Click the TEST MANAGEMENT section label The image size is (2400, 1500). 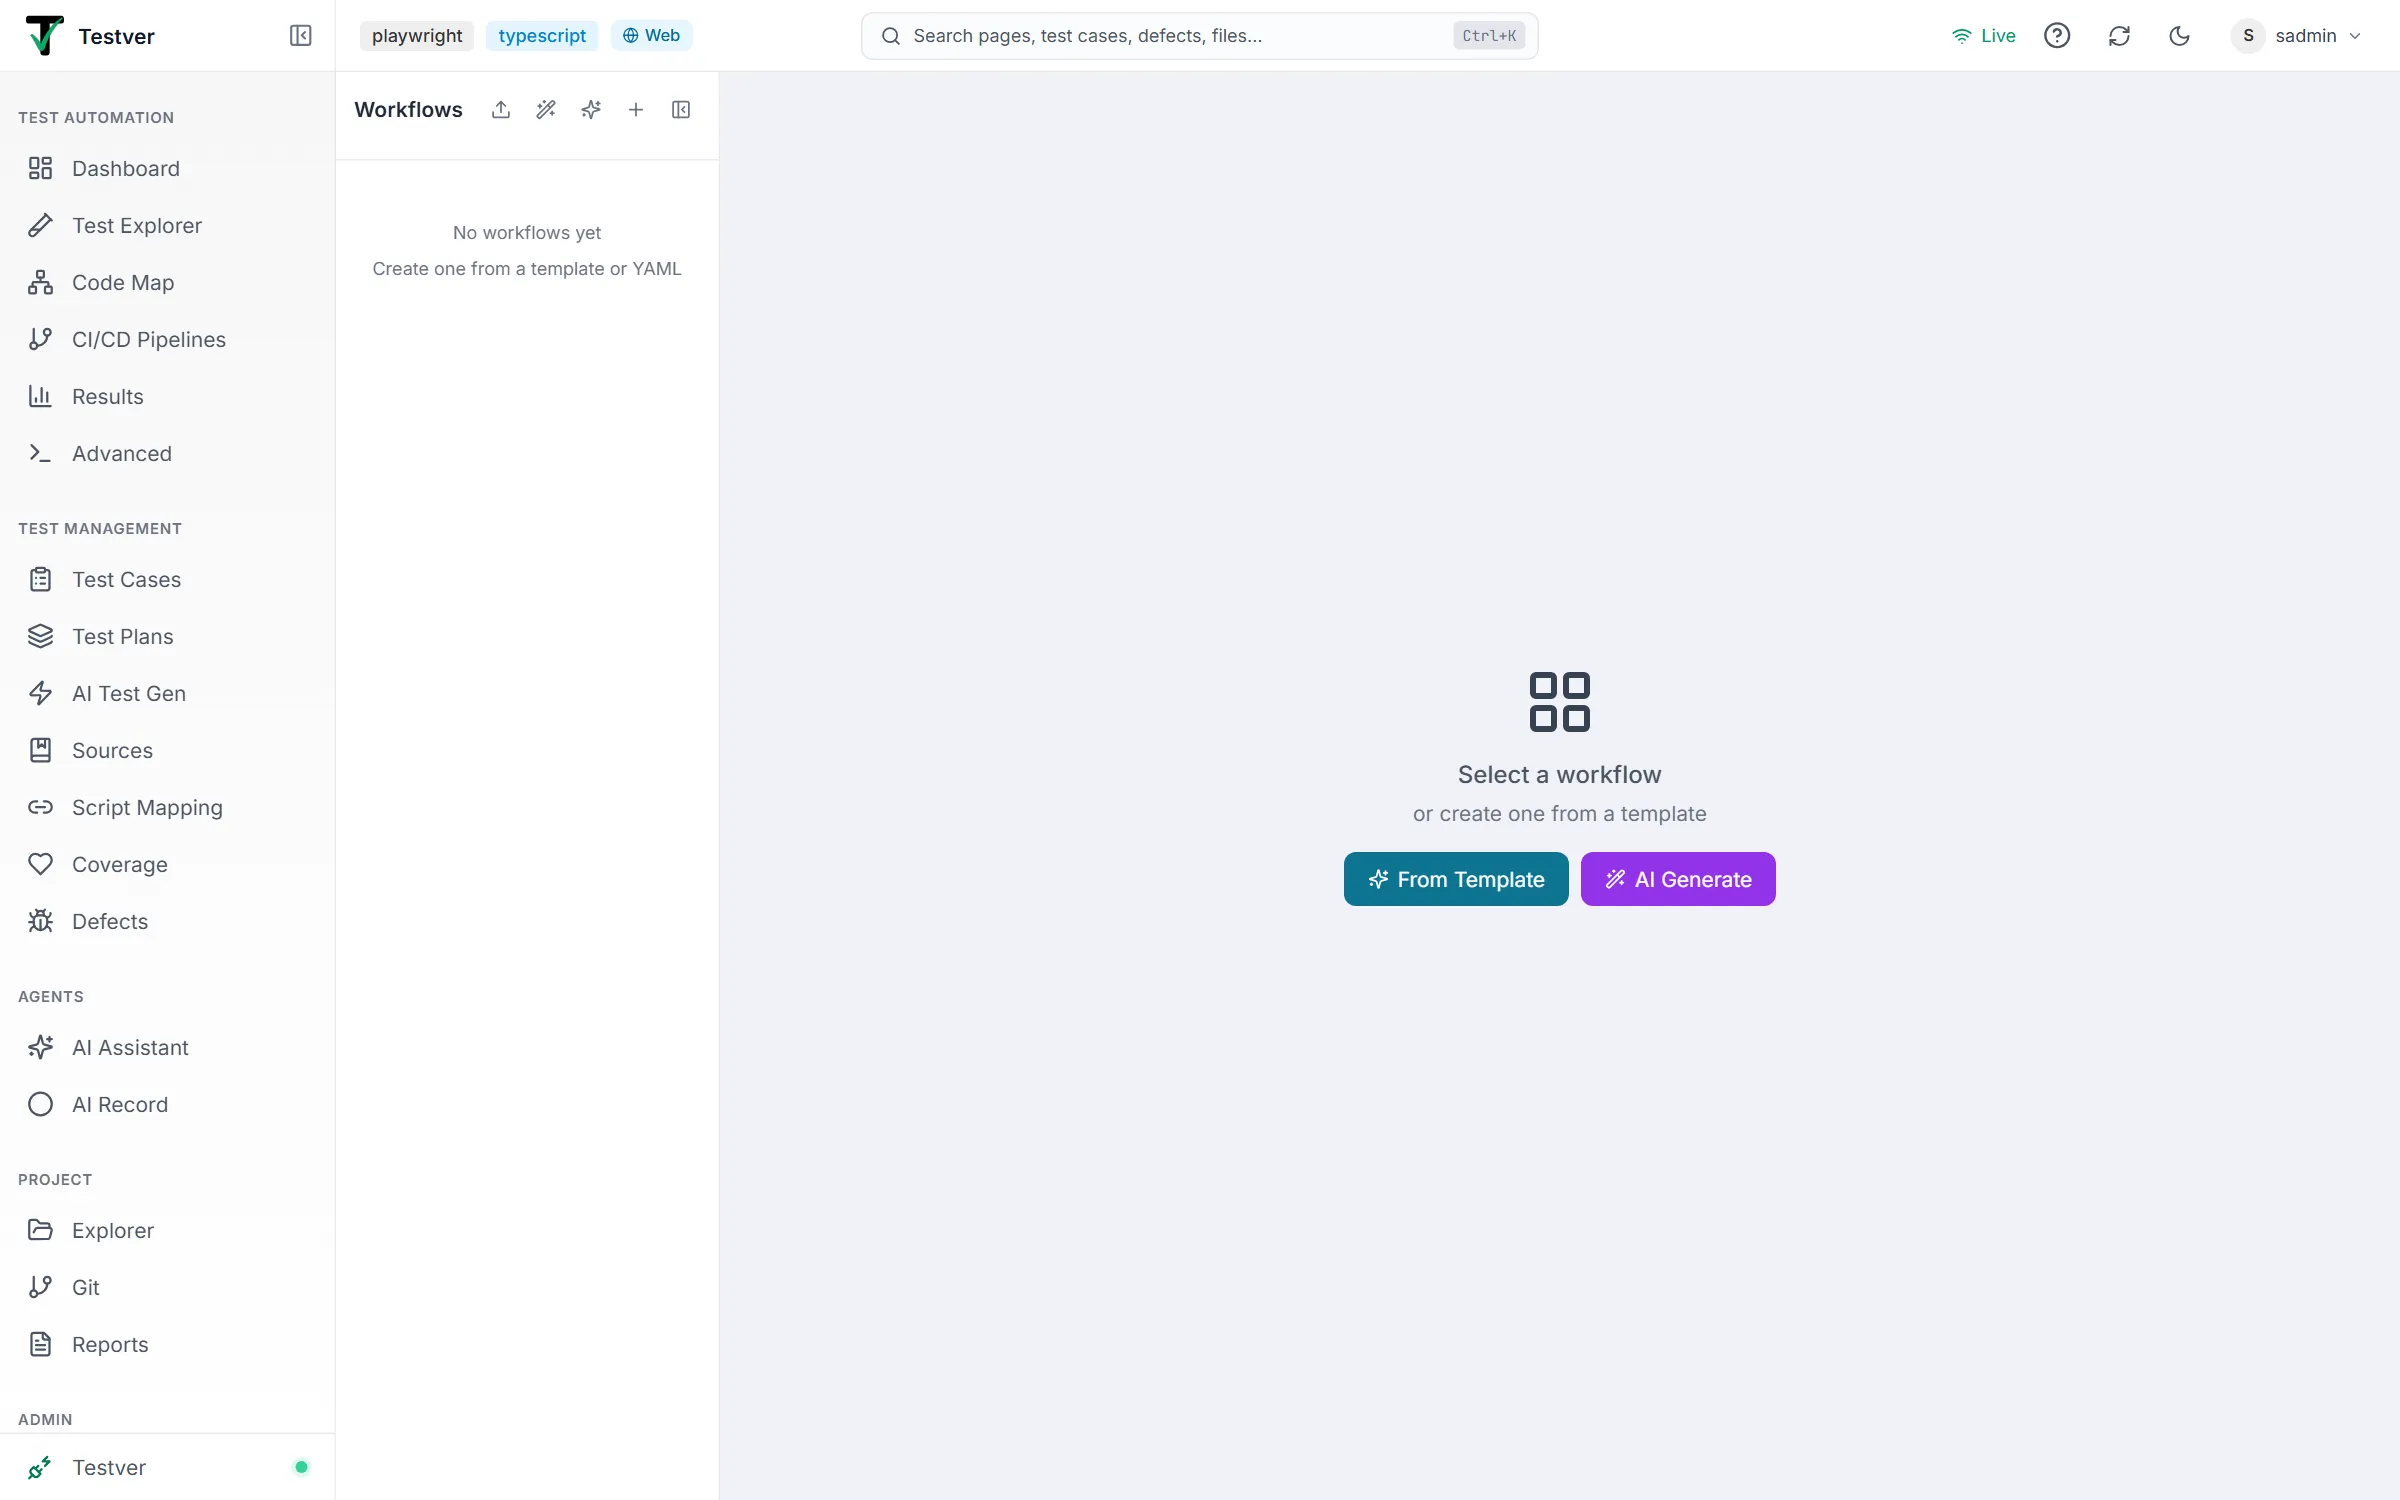click(100, 529)
